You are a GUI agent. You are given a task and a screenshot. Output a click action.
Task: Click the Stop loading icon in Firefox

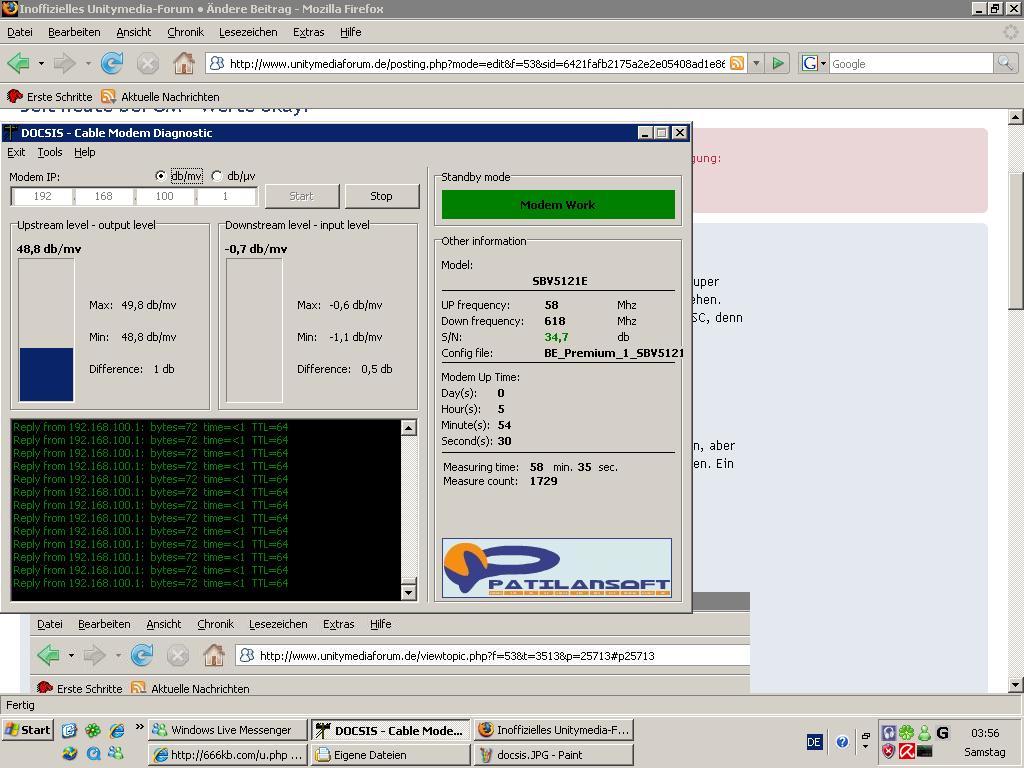tap(148, 63)
